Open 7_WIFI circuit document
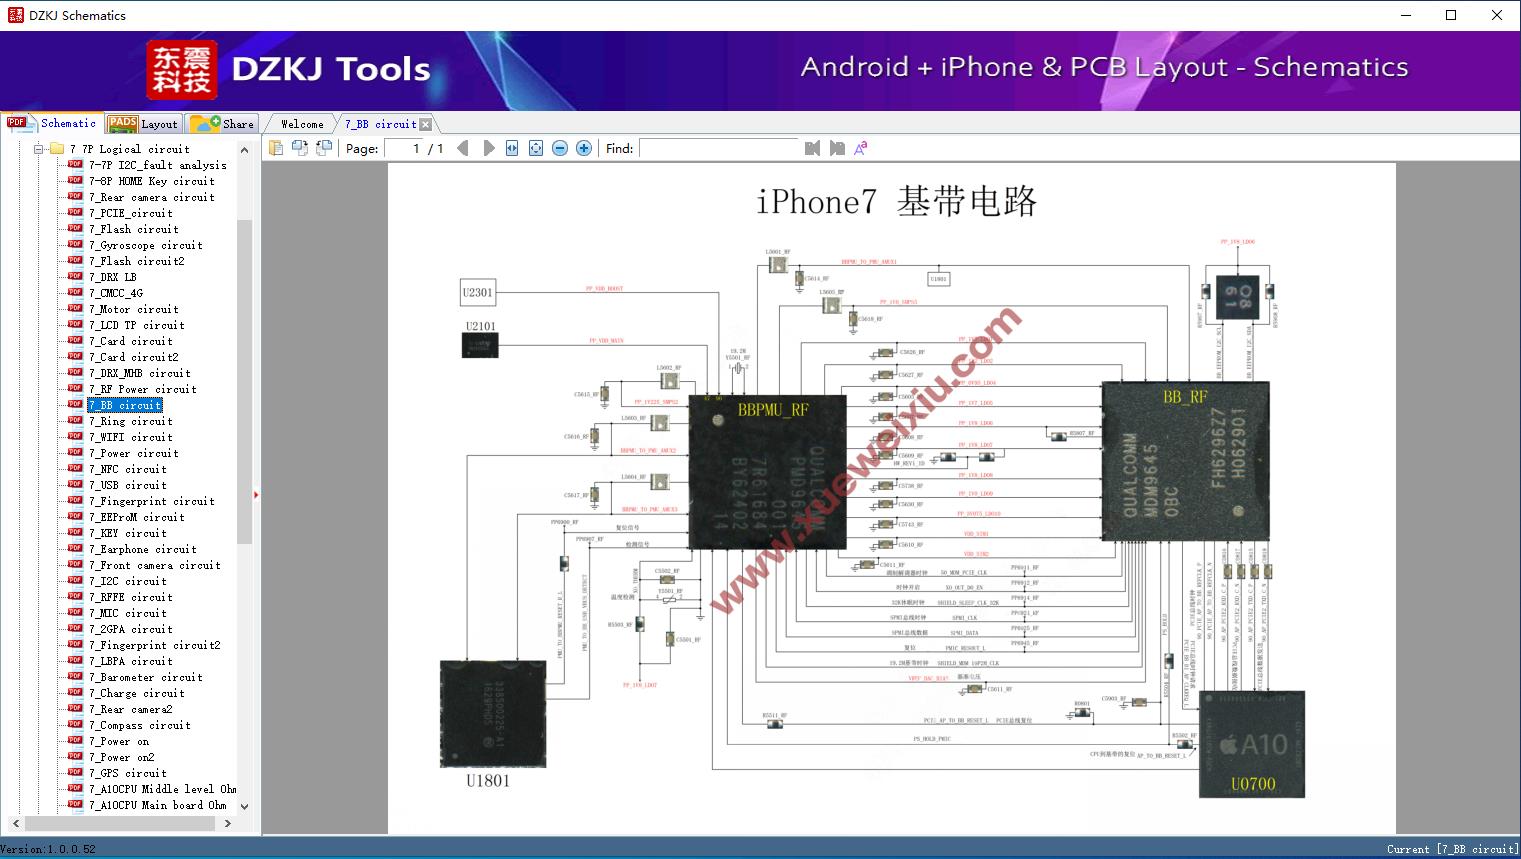The height and width of the screenshot is (859, 1521). click(131, 437)
